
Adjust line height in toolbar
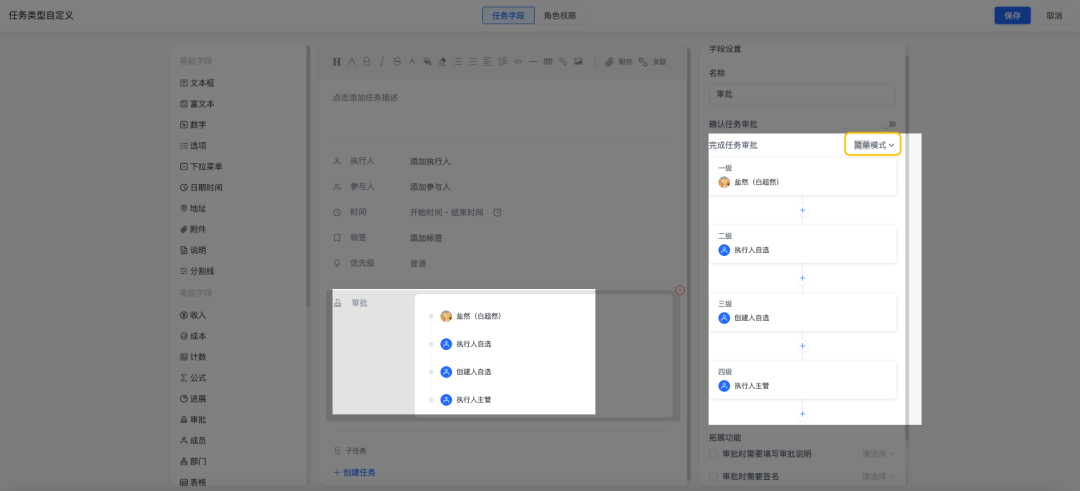coord(503,61)
